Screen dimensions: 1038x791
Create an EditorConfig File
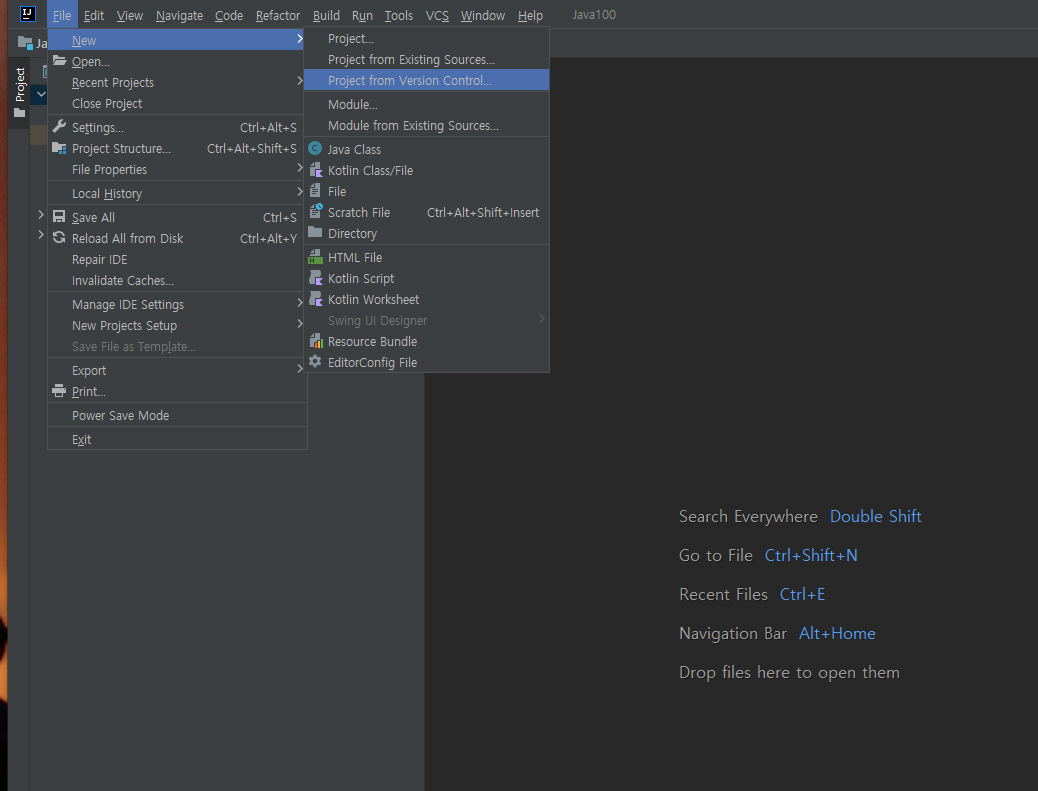pyautogui.click(x=371, y=362)
